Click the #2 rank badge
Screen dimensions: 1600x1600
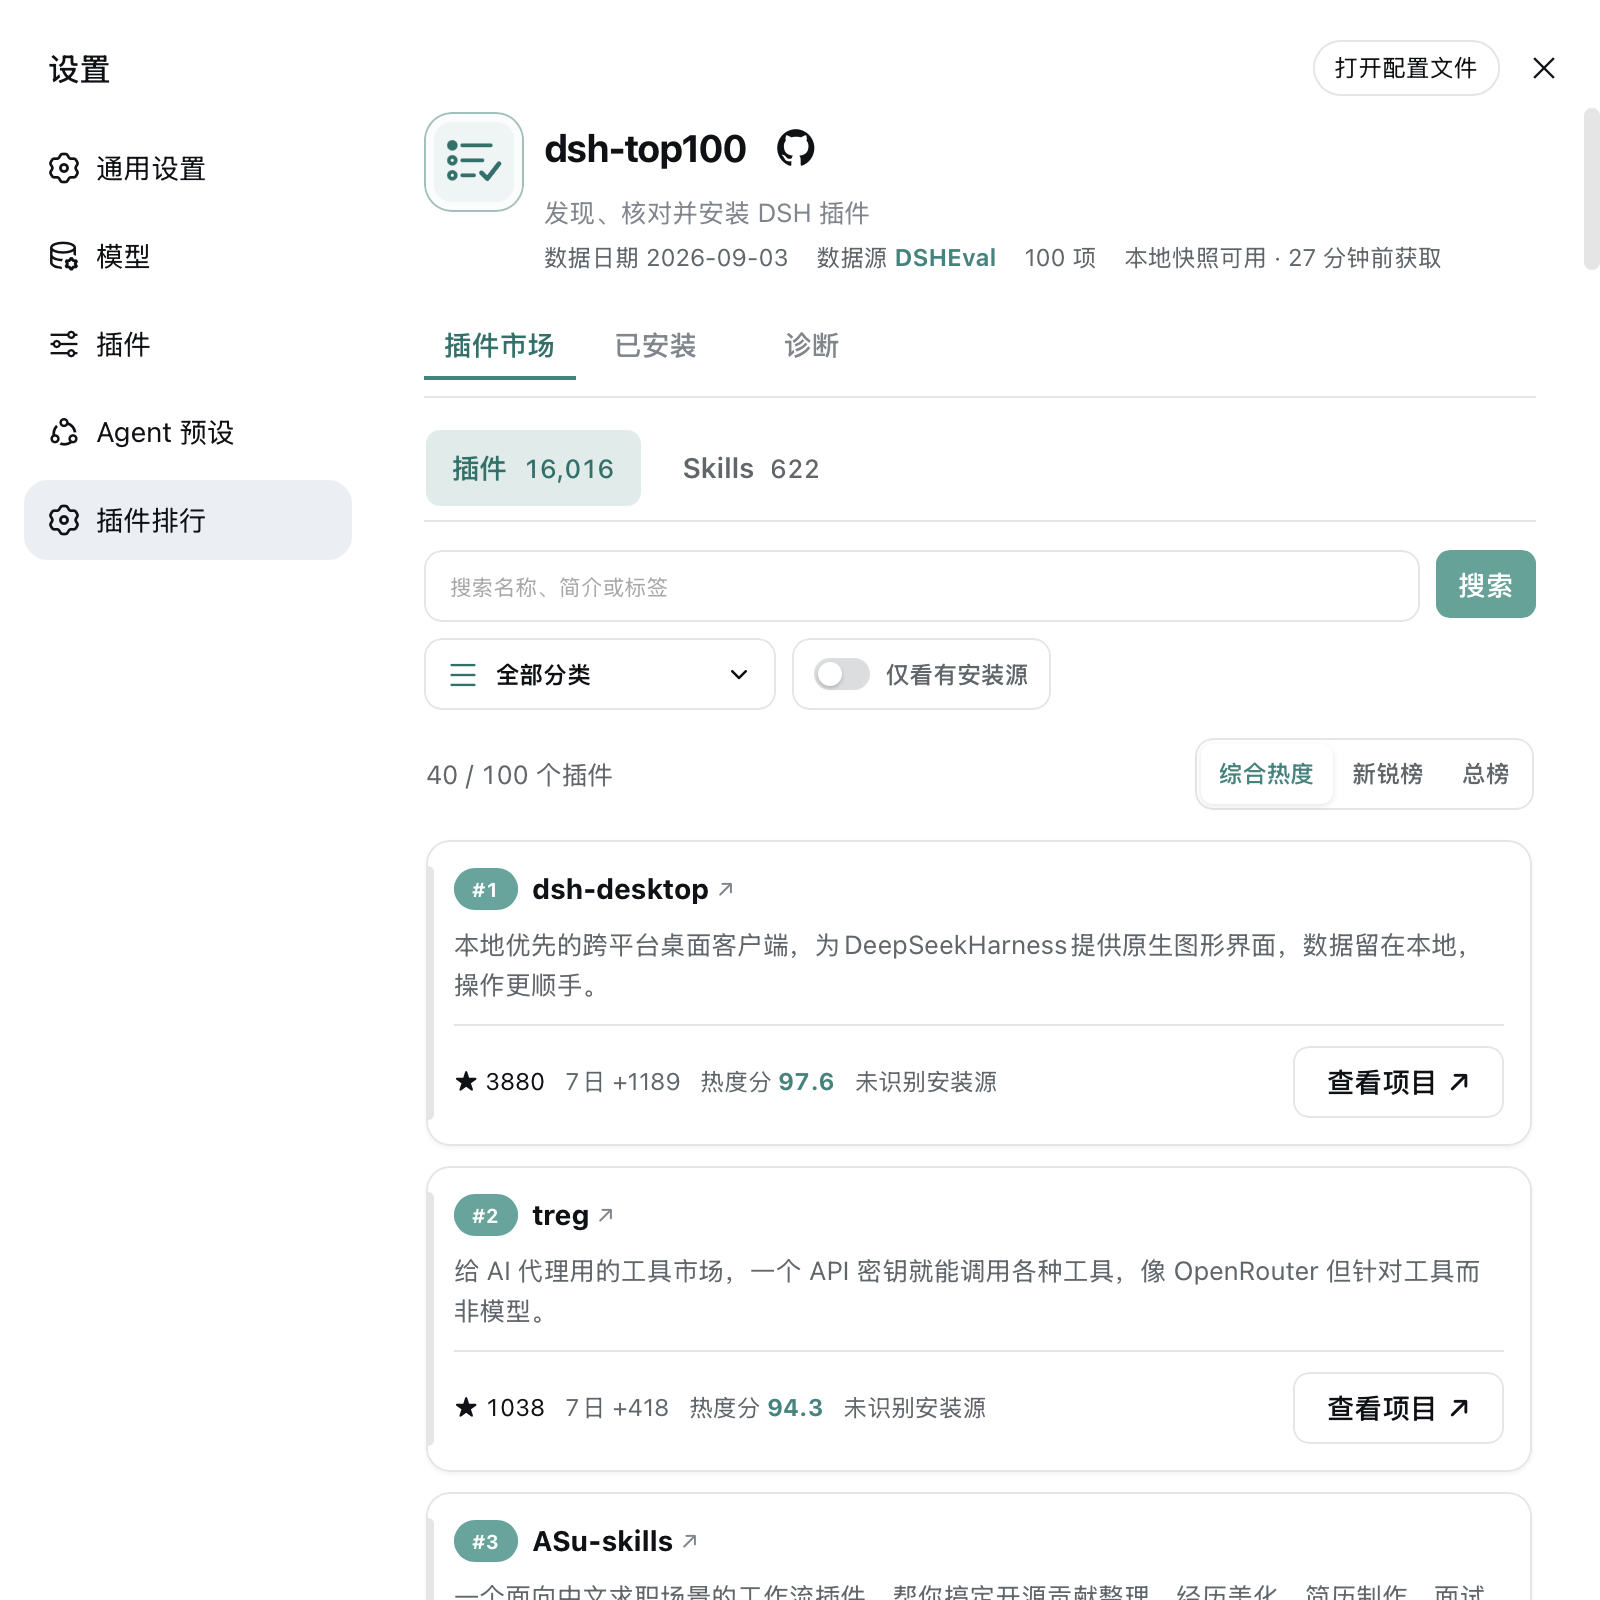[x=486, y=1215]
